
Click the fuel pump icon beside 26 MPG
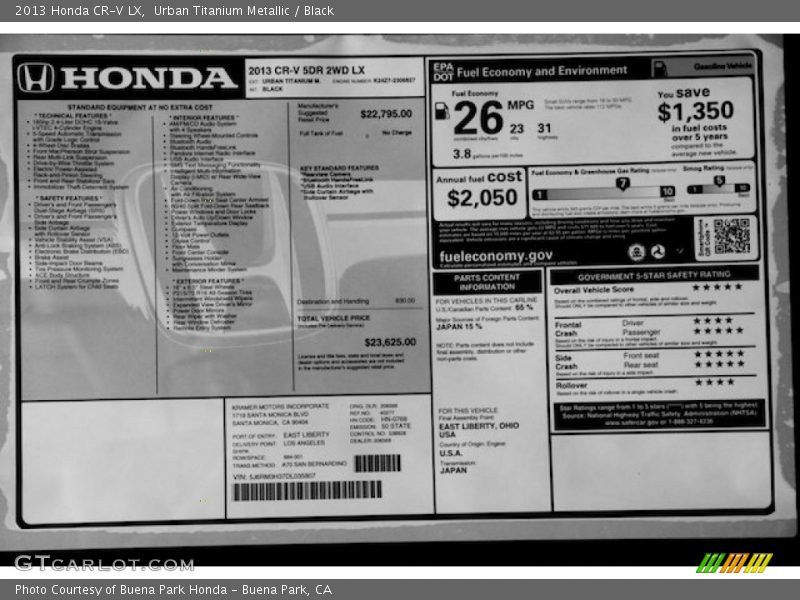(442, 111)
